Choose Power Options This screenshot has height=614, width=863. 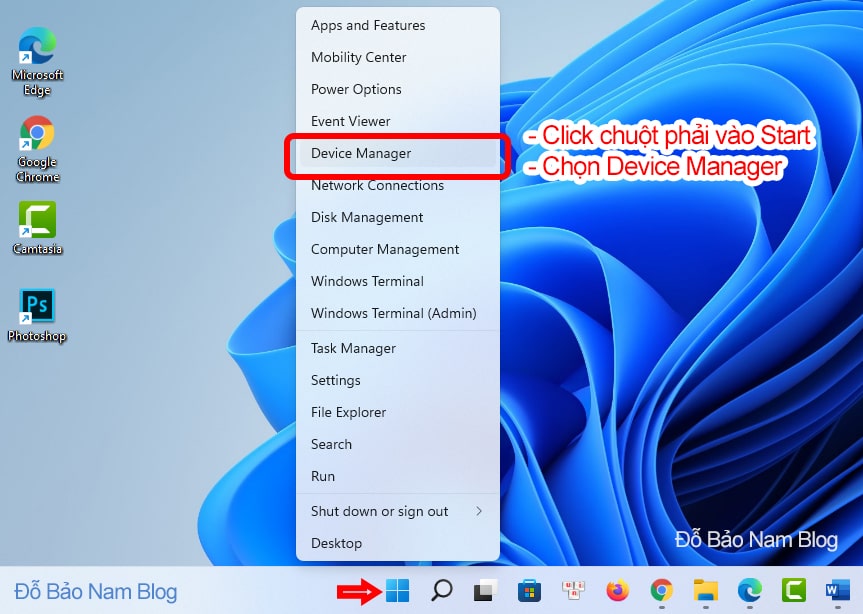point(397,89)
